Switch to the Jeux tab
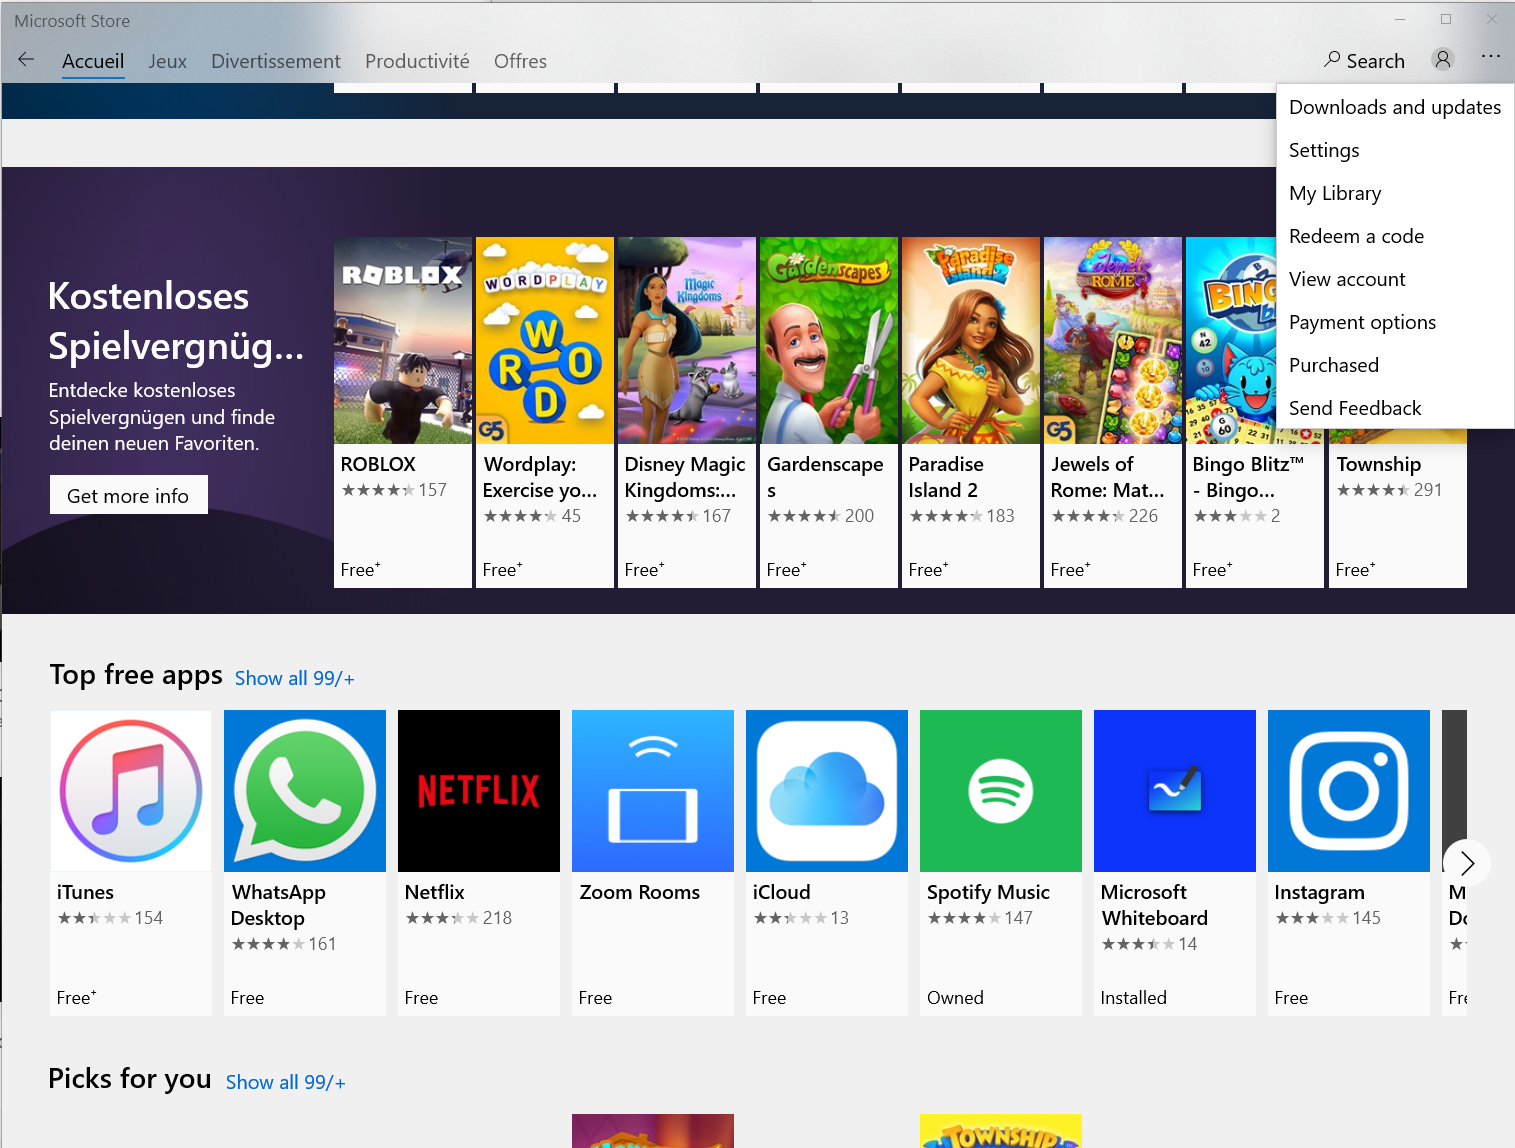The width and height of the screenshot is (1515, 1148). point(168,61)
